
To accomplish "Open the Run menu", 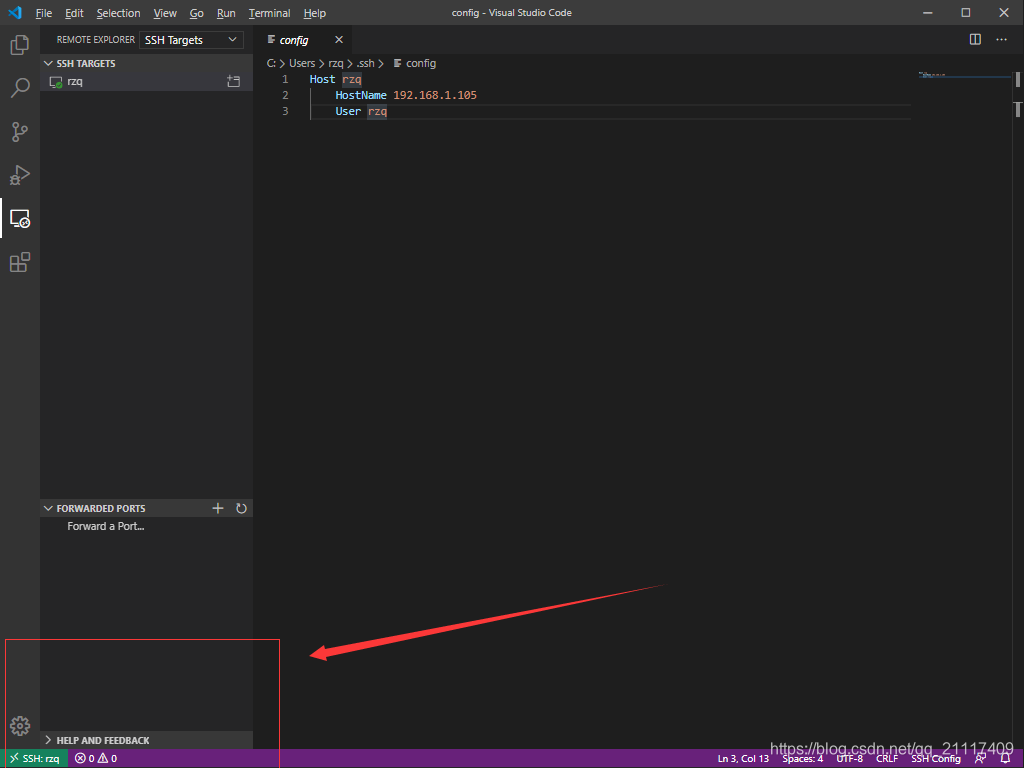I will click(226, 13).
